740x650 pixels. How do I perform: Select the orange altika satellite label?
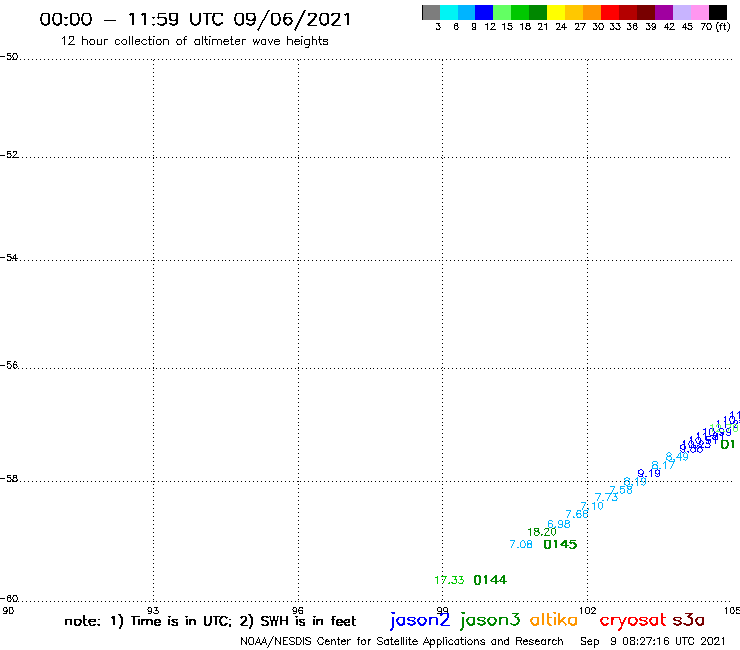(554, 619)
